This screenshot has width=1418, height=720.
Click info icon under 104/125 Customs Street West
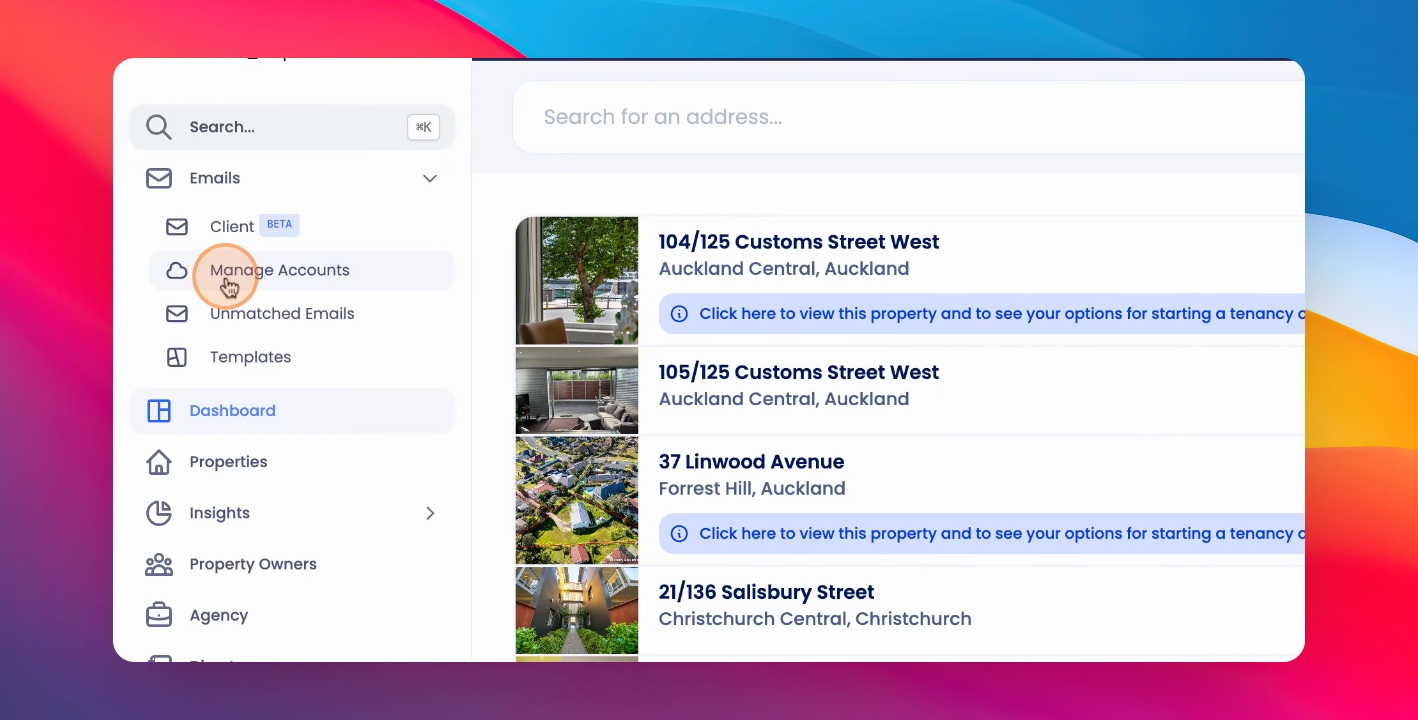point(679,314)
